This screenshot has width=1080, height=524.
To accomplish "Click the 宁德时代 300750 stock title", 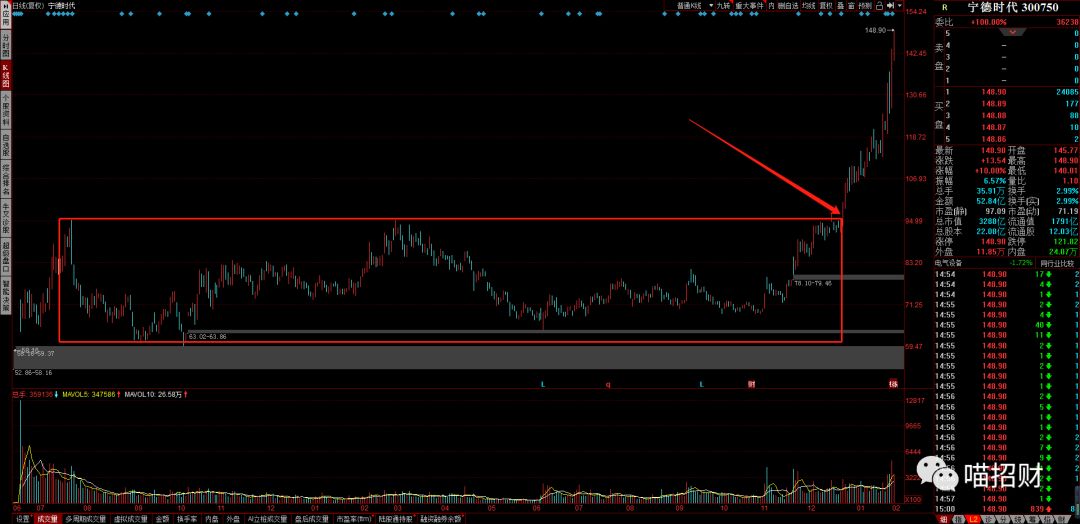I will click(x=1012, y=7).
